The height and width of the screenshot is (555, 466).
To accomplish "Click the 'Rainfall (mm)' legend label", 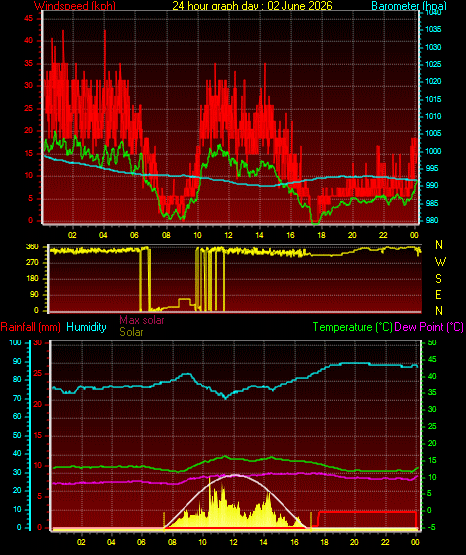I will [30, 327].
